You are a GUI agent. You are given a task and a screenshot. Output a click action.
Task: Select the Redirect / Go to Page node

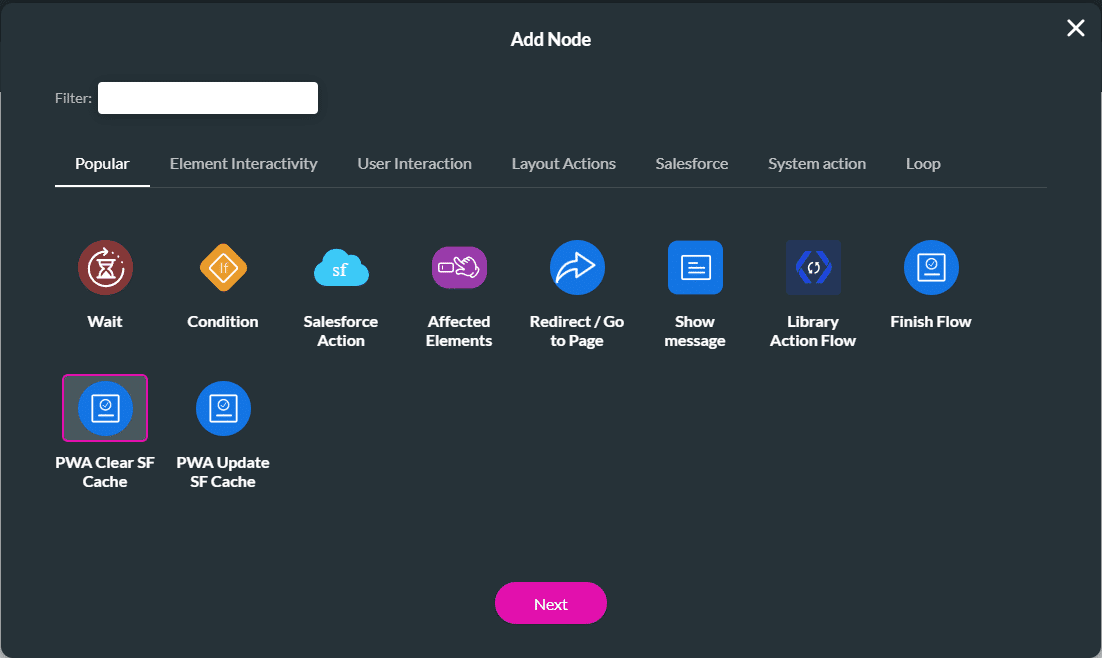click(576, 267)
